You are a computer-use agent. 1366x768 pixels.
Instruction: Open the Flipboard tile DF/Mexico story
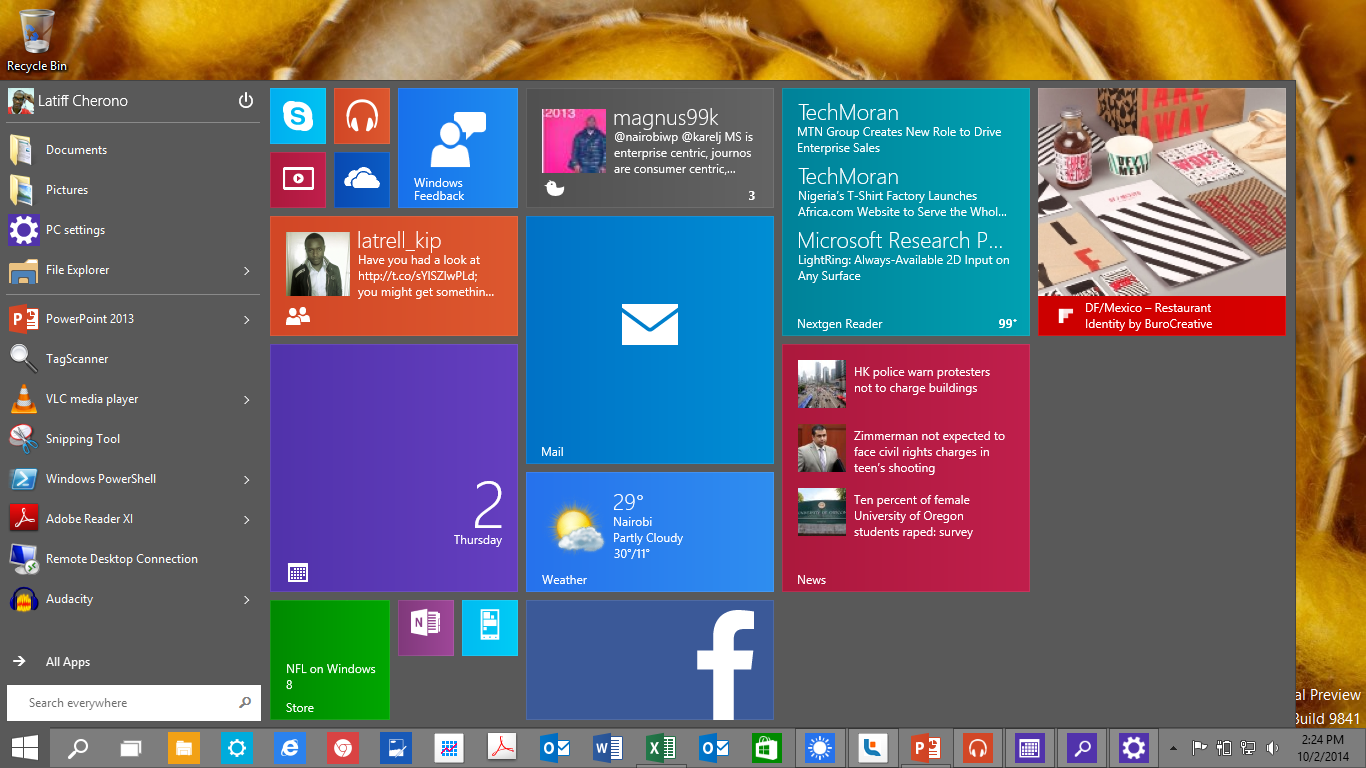click(x=1162, y=212)
